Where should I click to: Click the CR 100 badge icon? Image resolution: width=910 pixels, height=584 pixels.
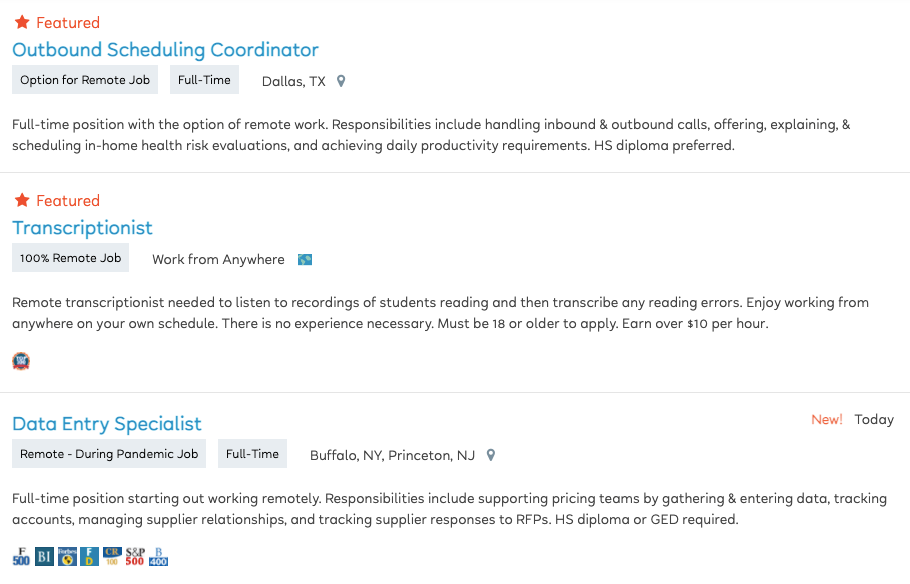coord(112,556)
